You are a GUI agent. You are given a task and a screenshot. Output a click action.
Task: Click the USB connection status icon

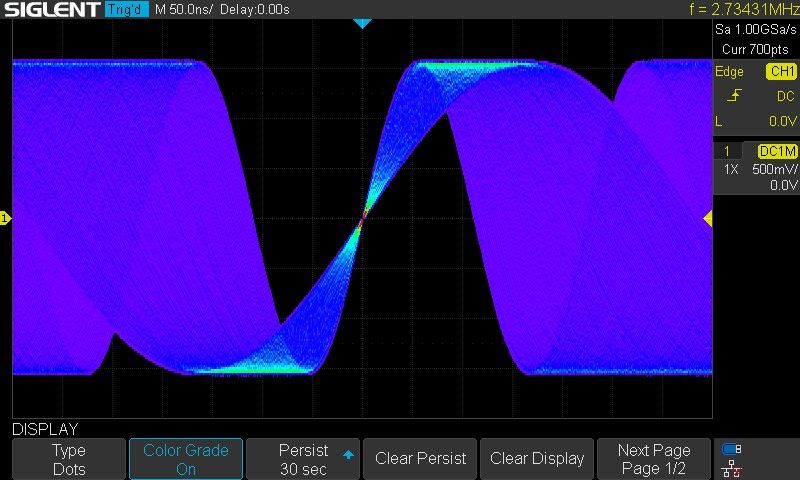point(732,449)
